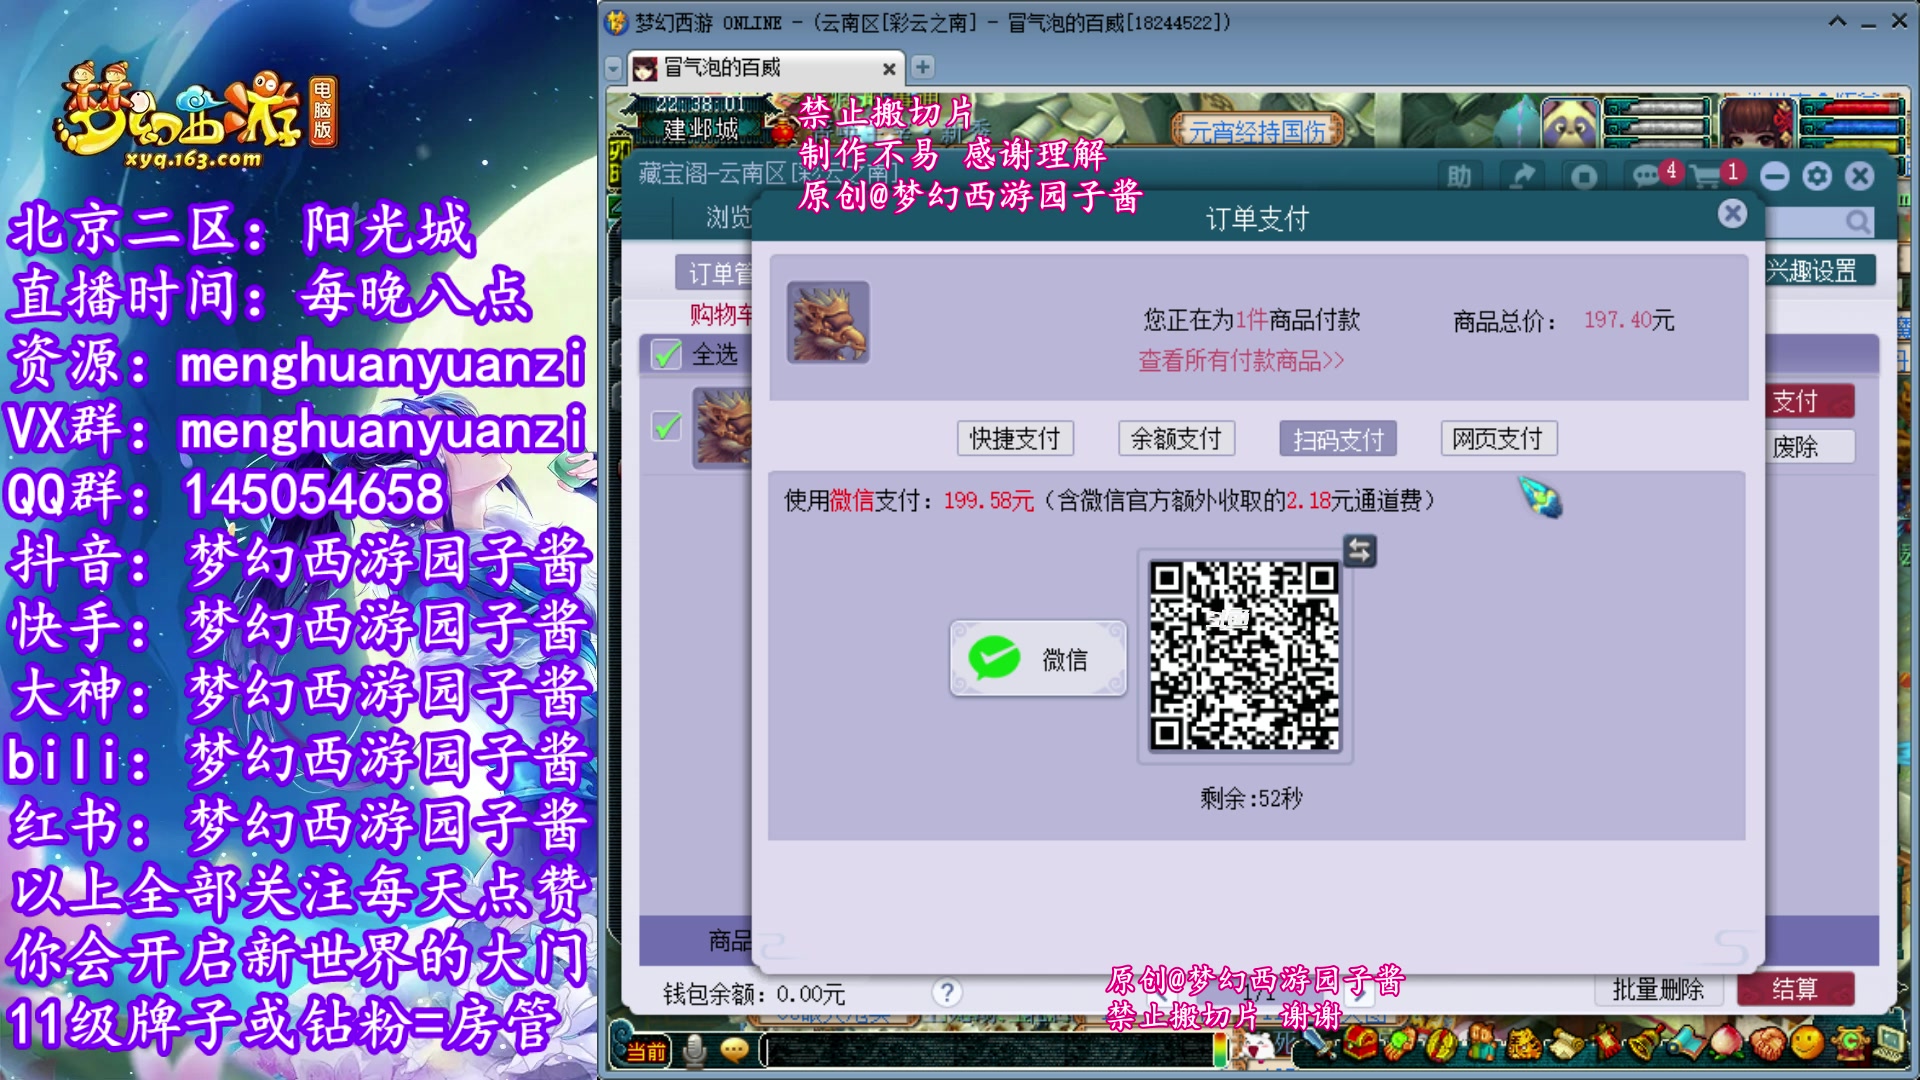Image resolution: width=1920 pixels, height=1080 pixels.
Task: Open the red treasure chest icon in toolbar
Action: pyautogui.click(x=1360, y=1045)
